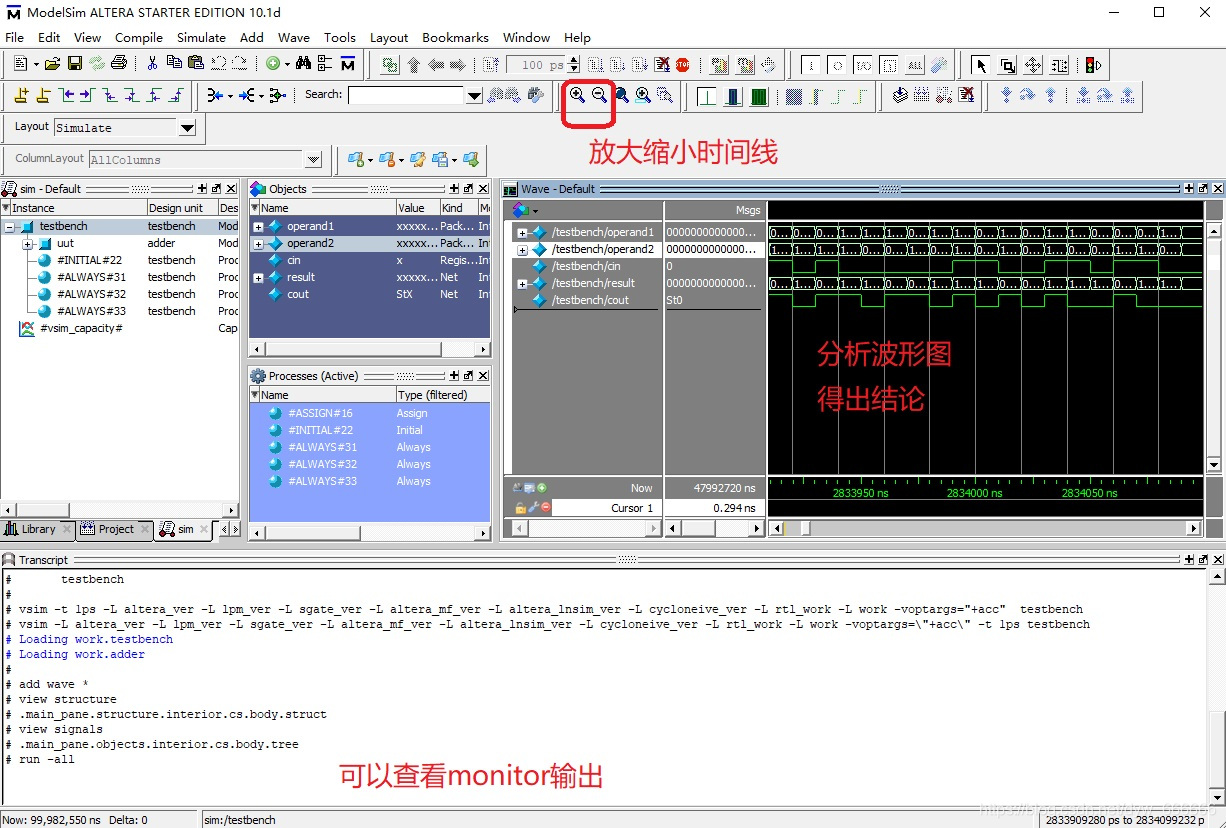The image size is (1226, 828).
Task: Click Type (filtered) column header in Processes
Action: pyautogui.click(x=441, y=395)
